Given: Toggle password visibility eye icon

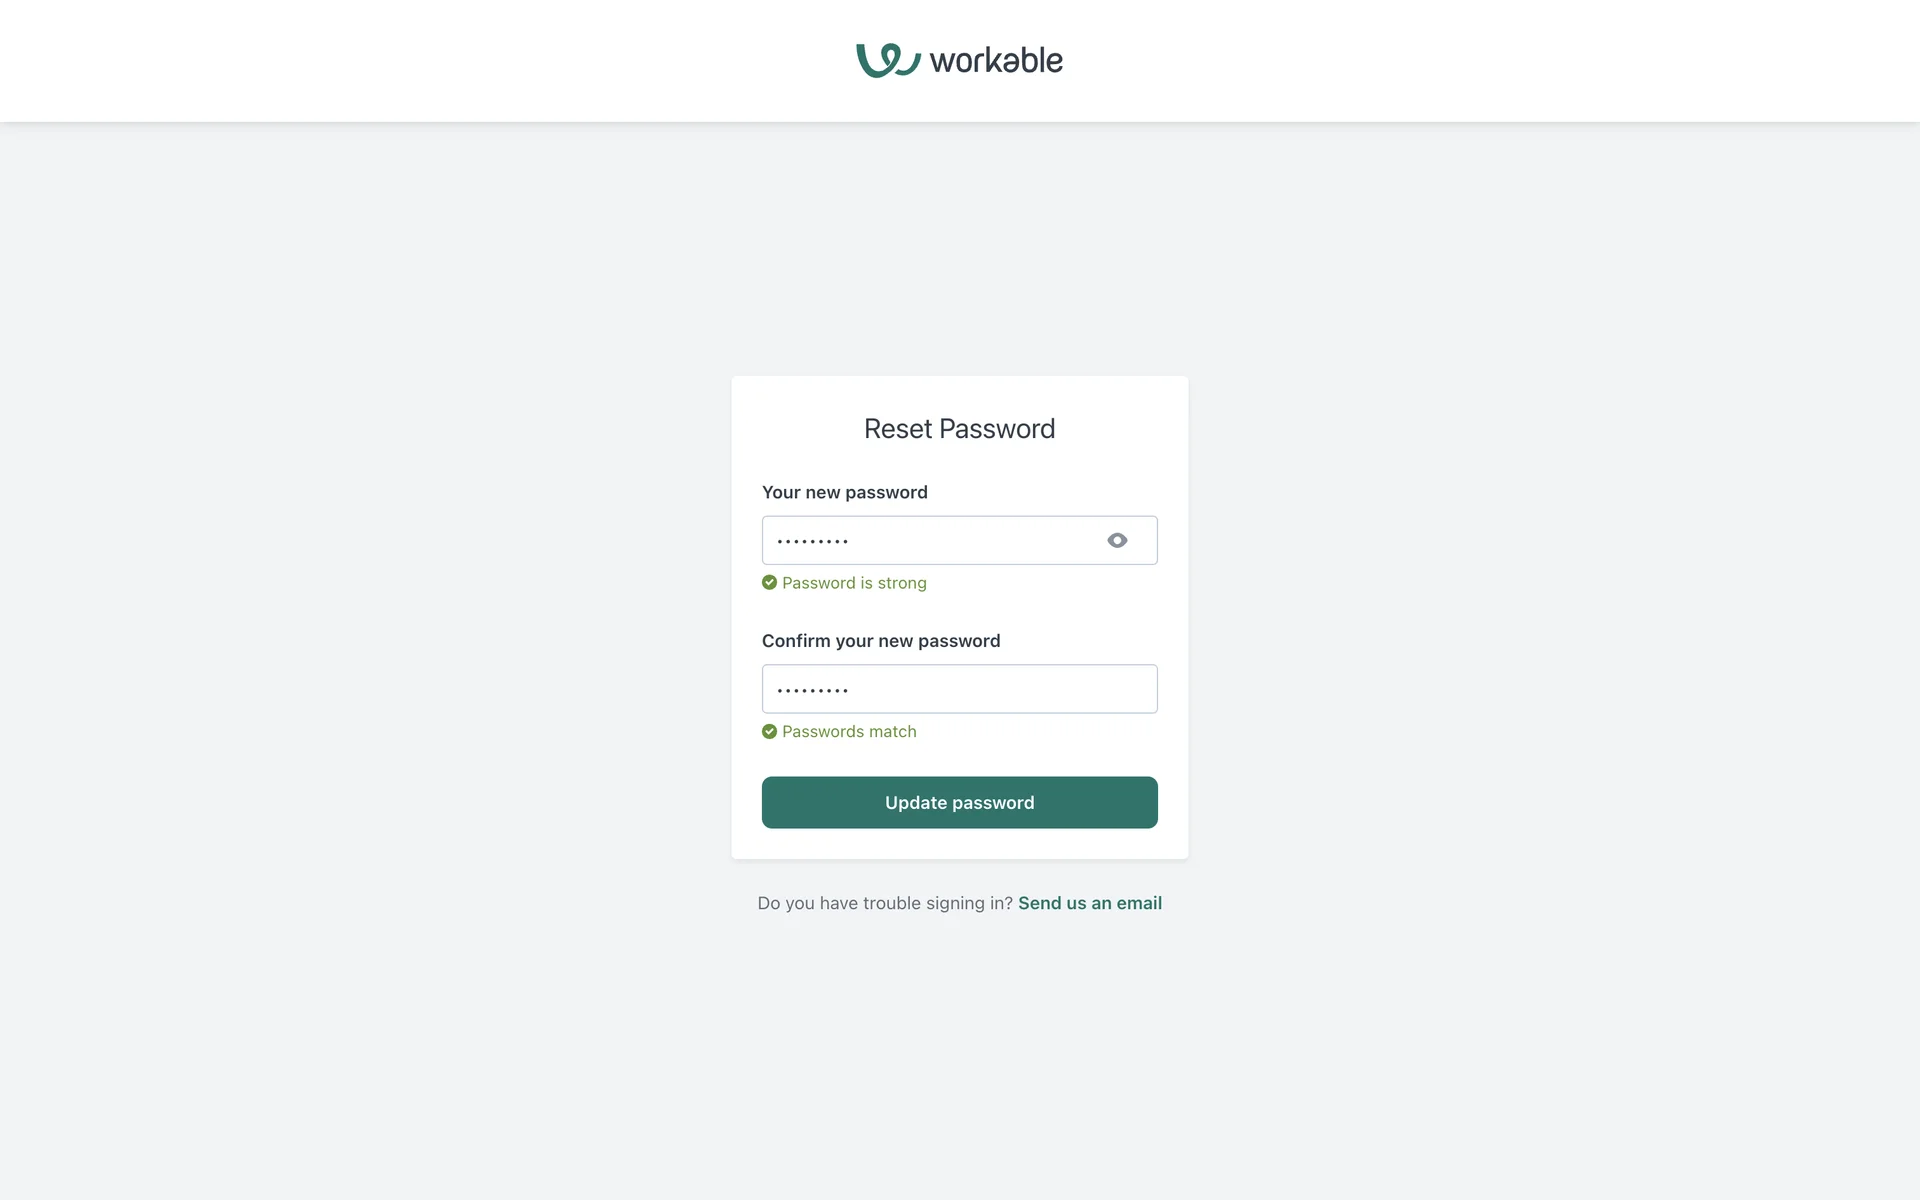Looking at the screenshot, I should tap(1117, 540).
